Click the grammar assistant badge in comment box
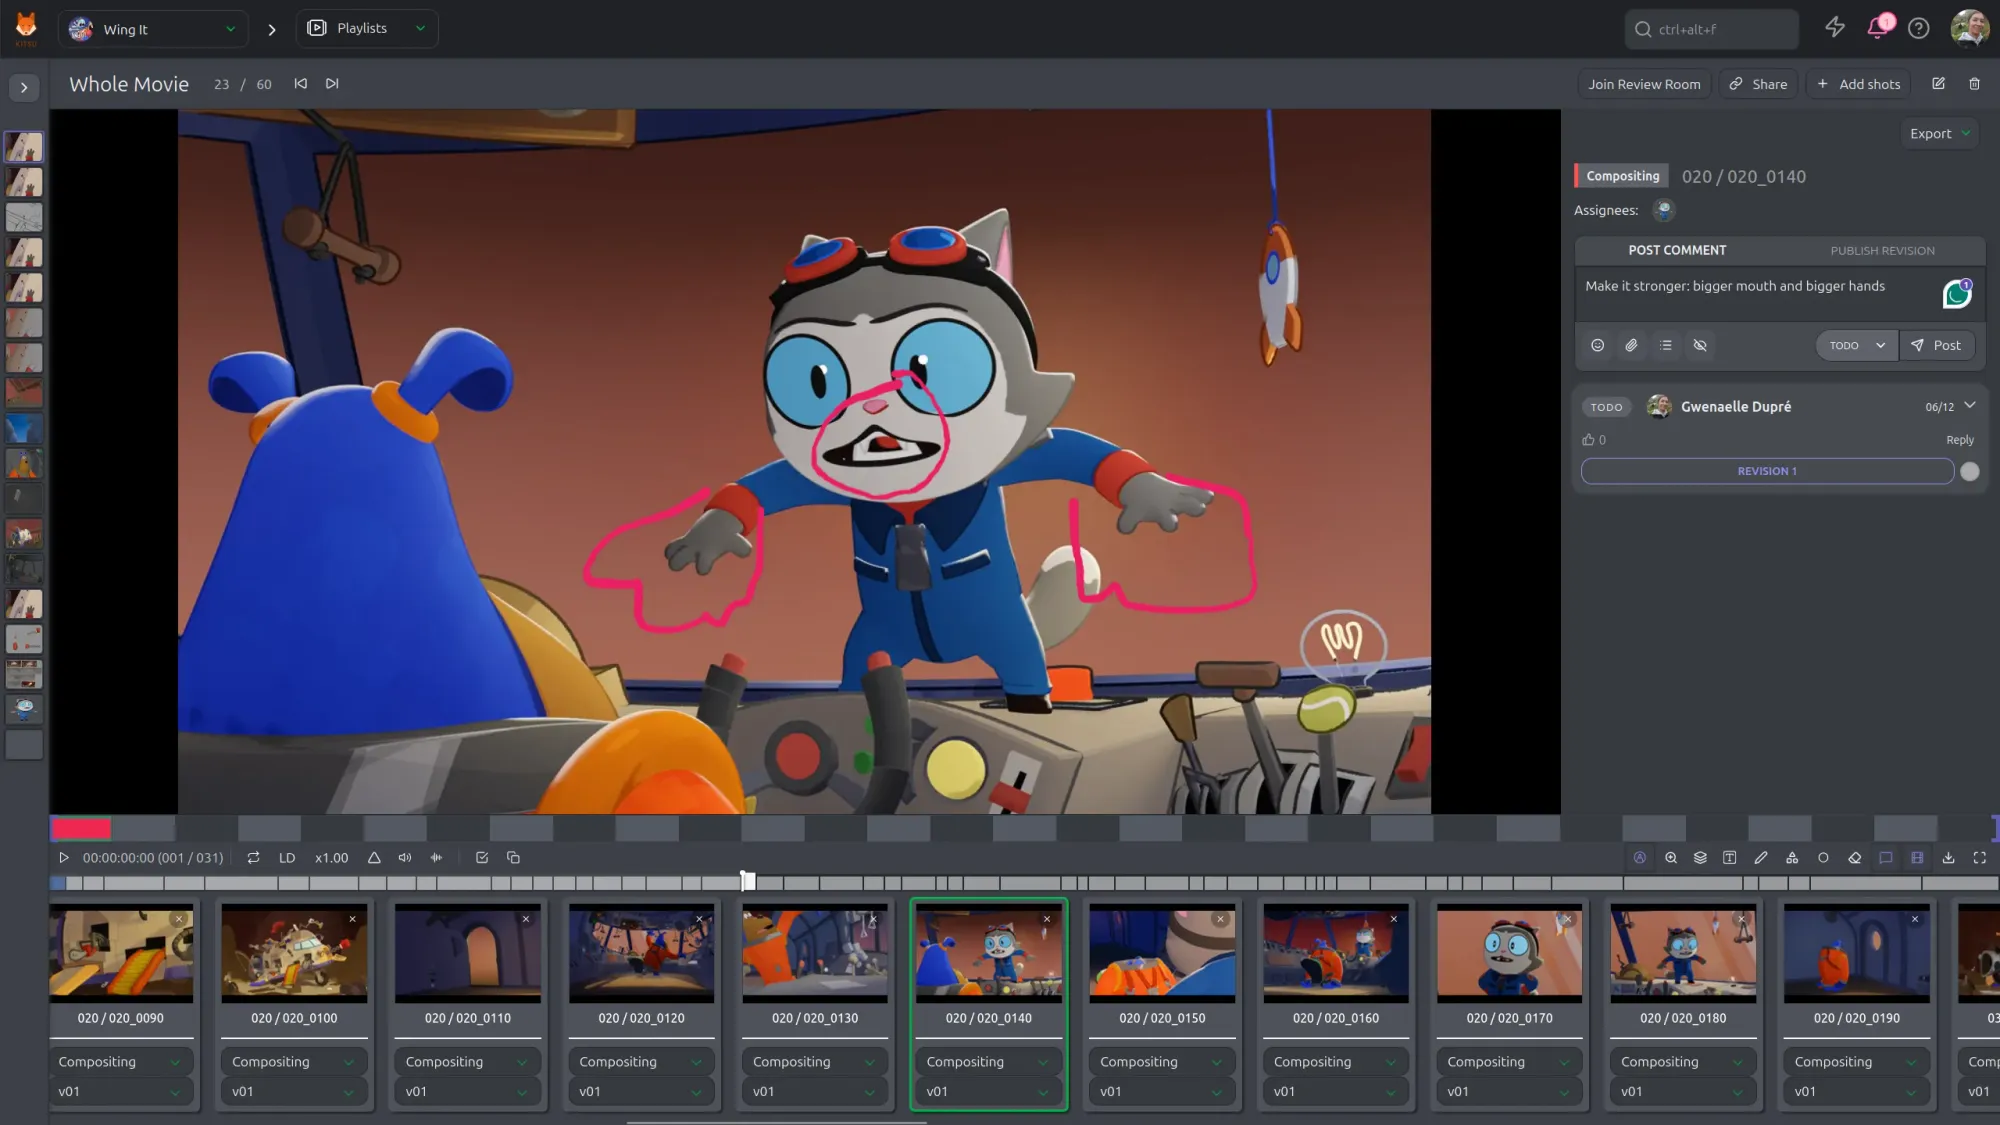This screenshot has height=1125, width=2000. pos(1957,294)
